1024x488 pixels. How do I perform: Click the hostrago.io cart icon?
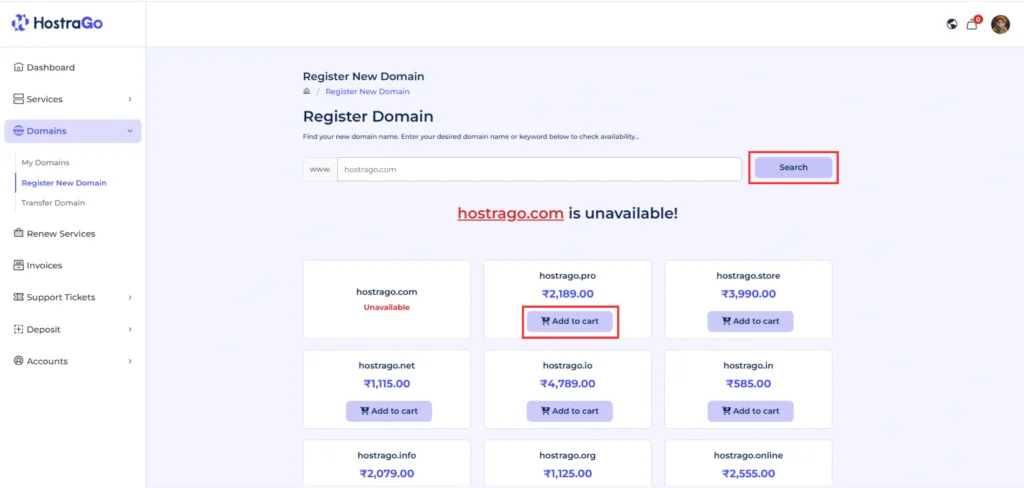pyautogui.click(x=545, y=411)
